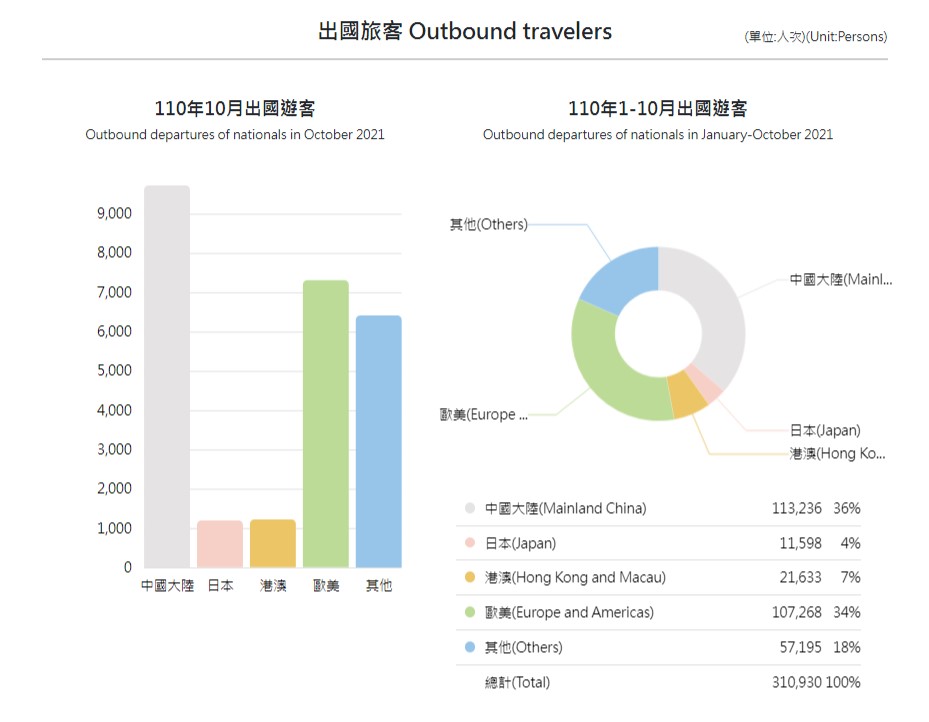Toggle the Mainland China legend dot

(470, 508)
